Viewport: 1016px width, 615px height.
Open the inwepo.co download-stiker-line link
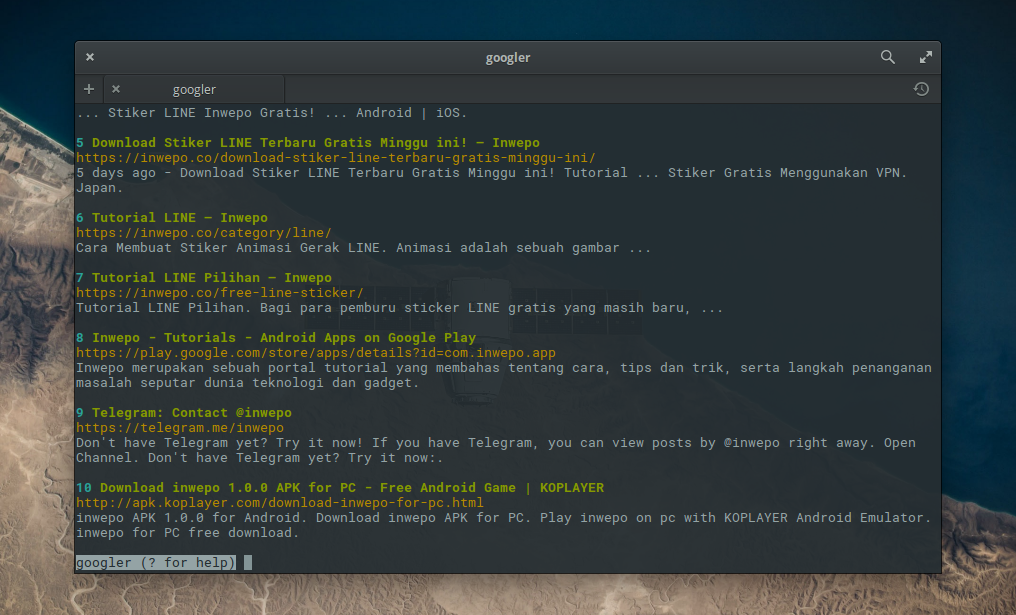tap(336, 157)
